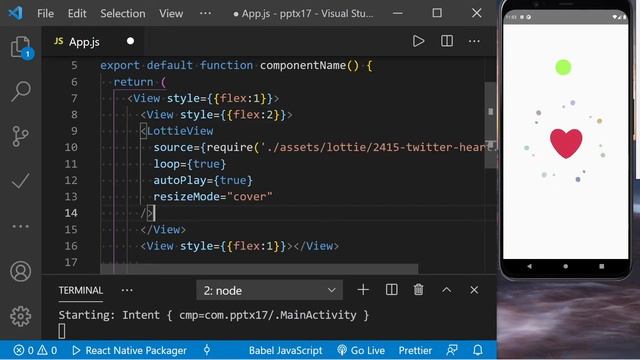Screen dimensions: 640x360
Task: Open the View menu
Action: click(171, 13)
